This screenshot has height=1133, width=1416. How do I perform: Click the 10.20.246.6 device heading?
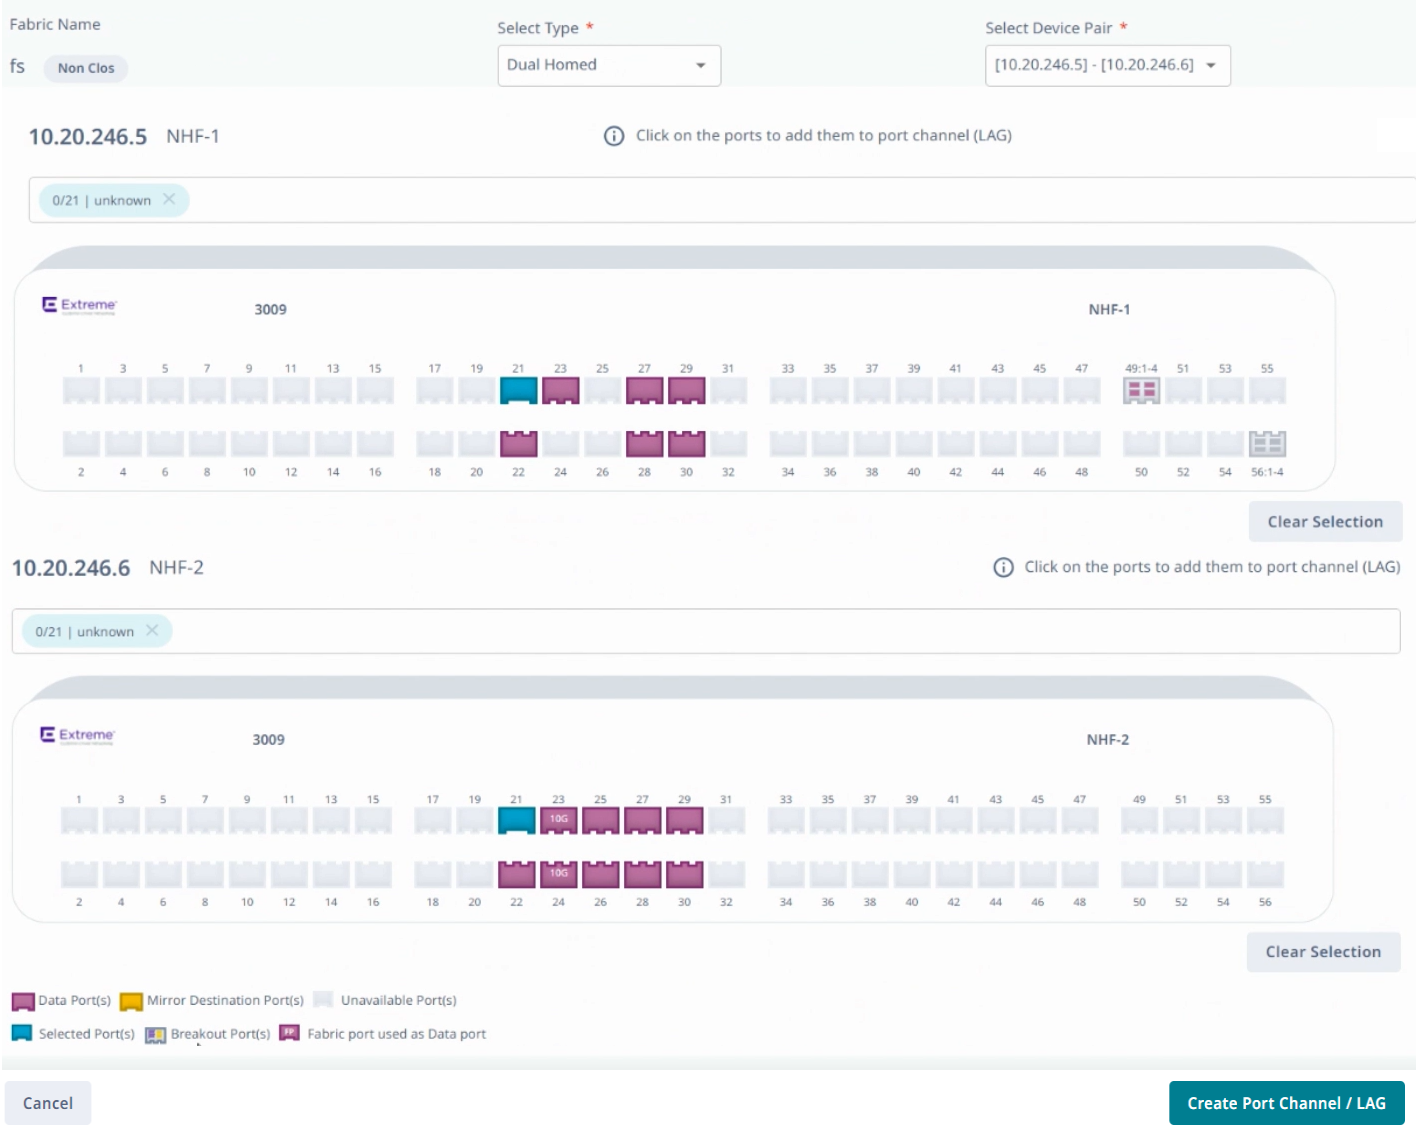(x=71, y=568)
